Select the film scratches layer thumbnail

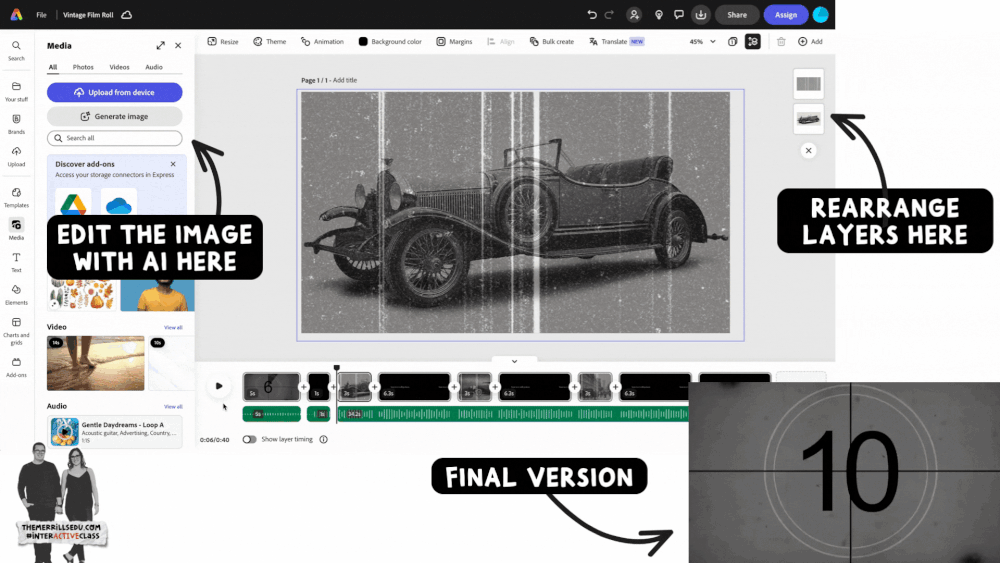click(808, 84)
